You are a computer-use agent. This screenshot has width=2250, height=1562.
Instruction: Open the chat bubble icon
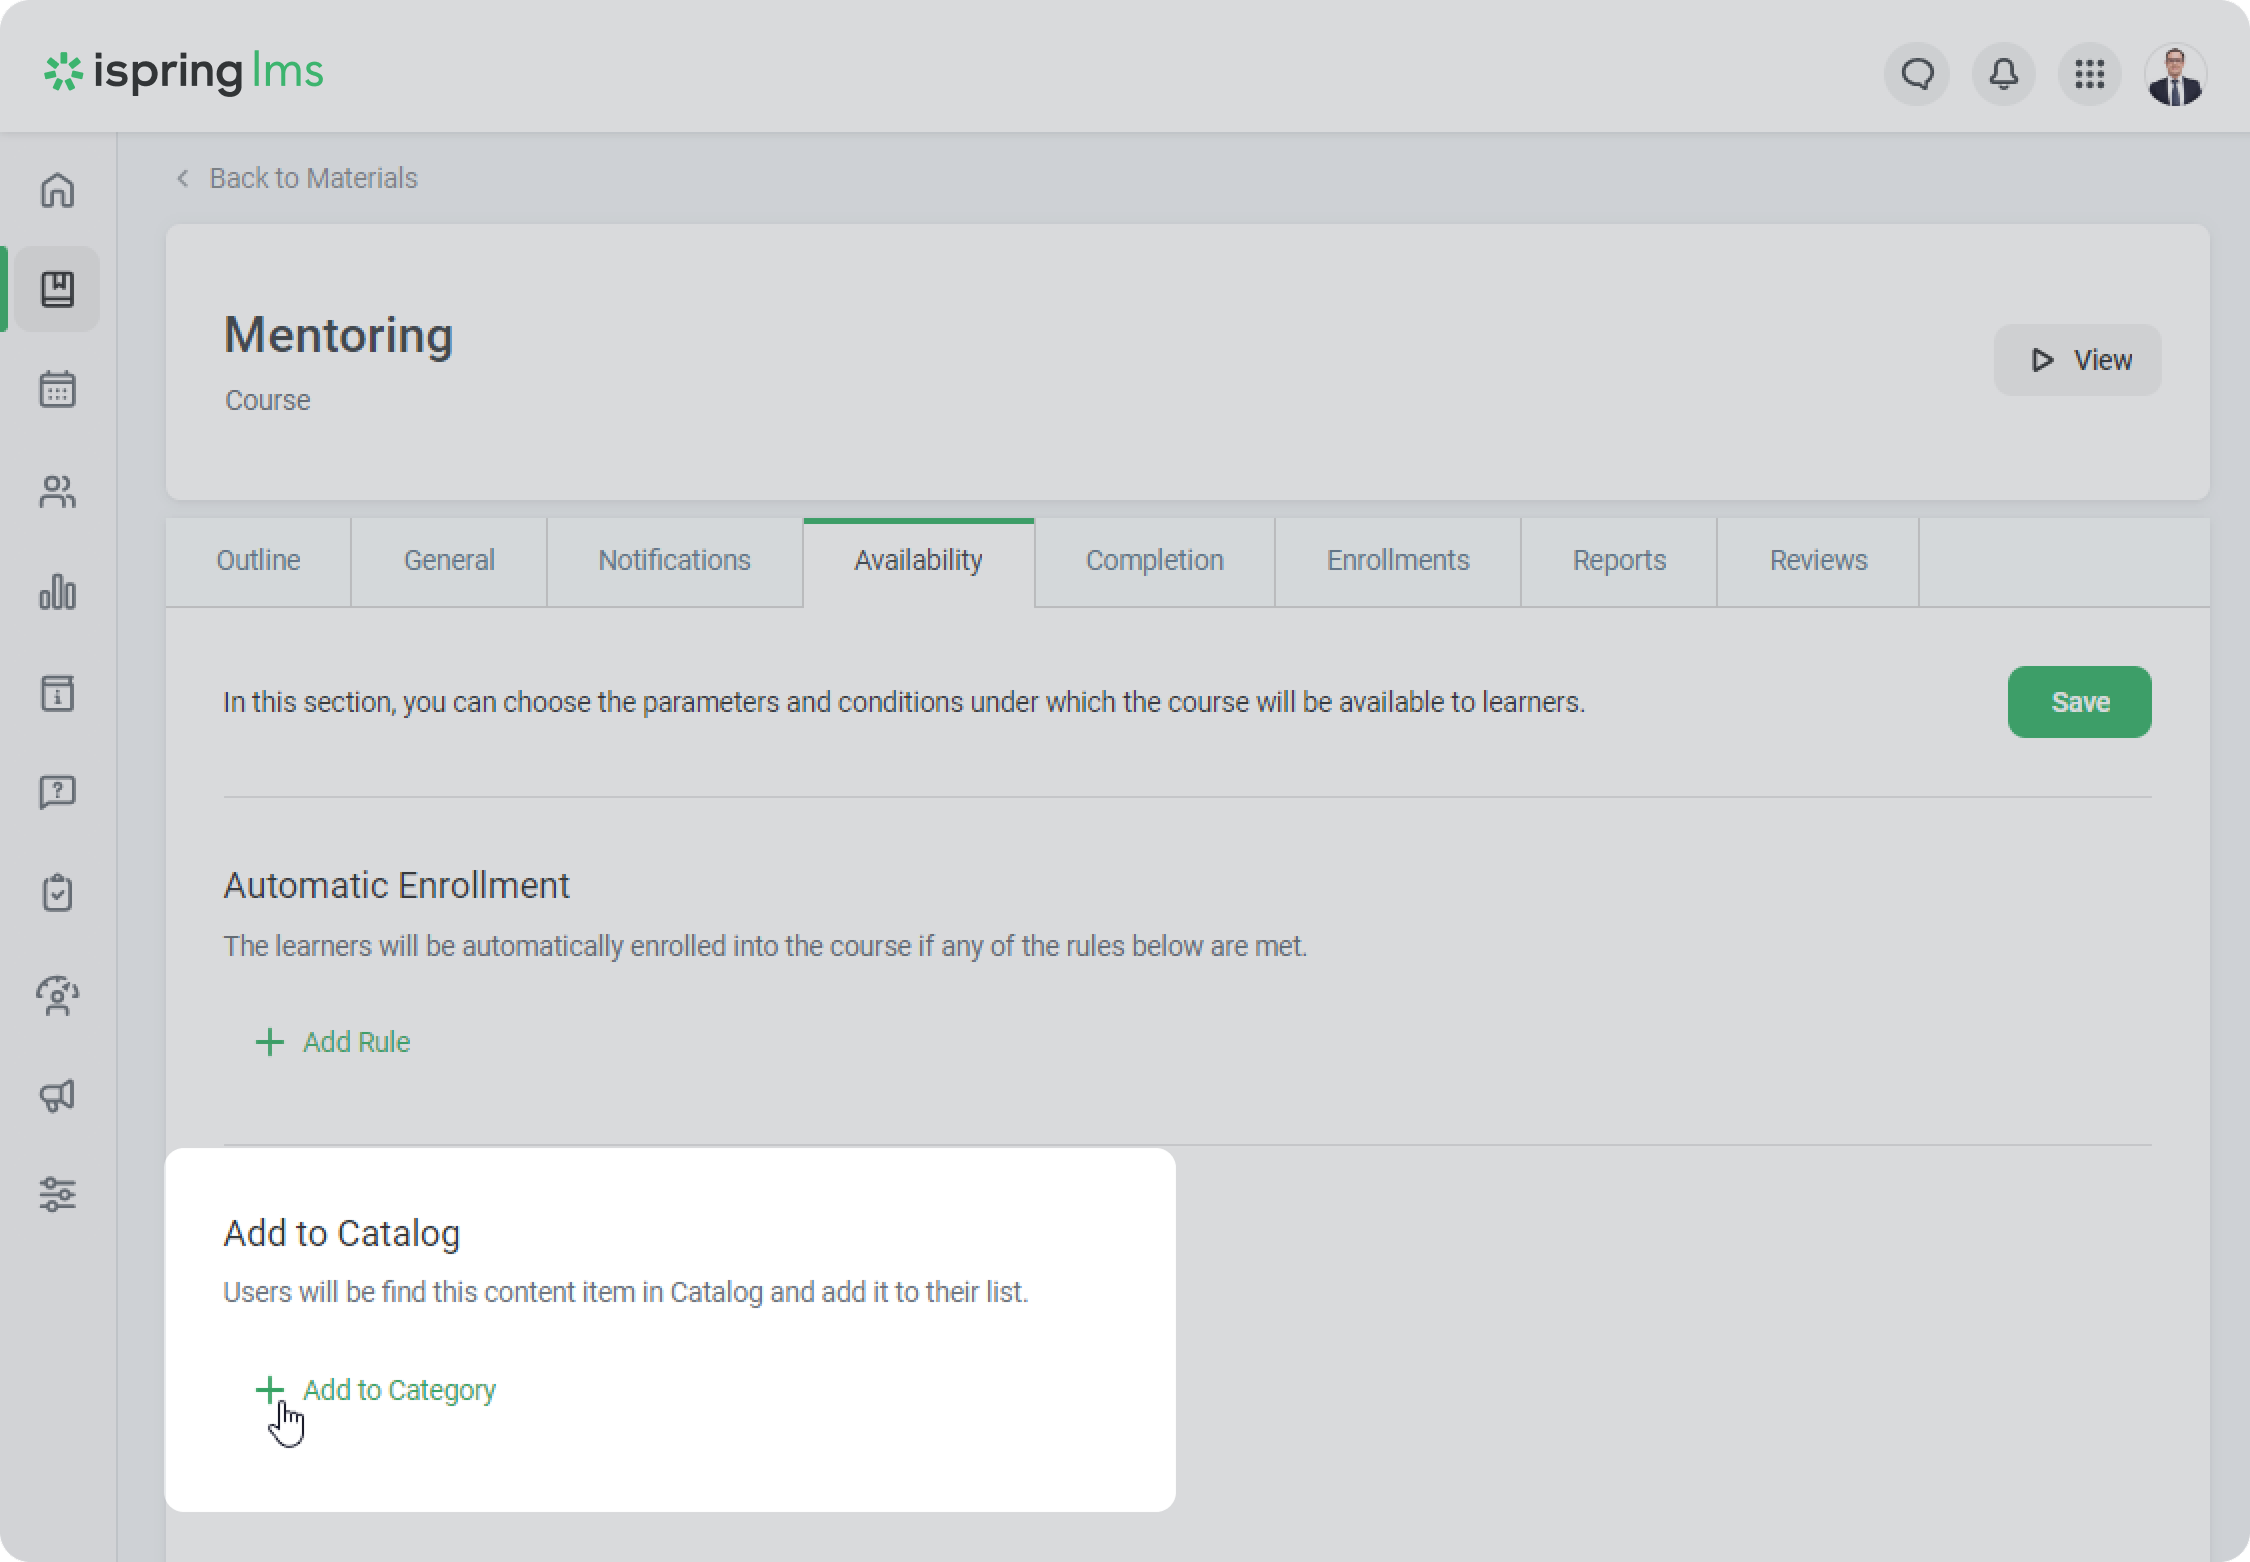coord(1917,74)
